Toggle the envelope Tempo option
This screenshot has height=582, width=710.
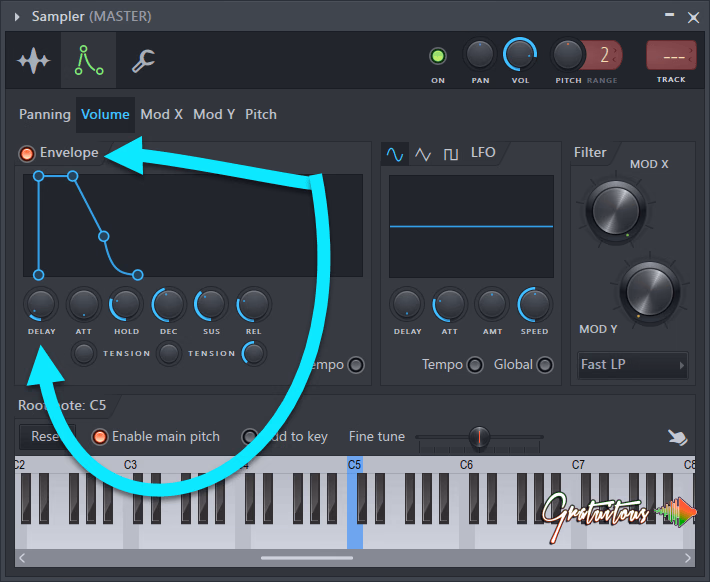click(356, 365)
